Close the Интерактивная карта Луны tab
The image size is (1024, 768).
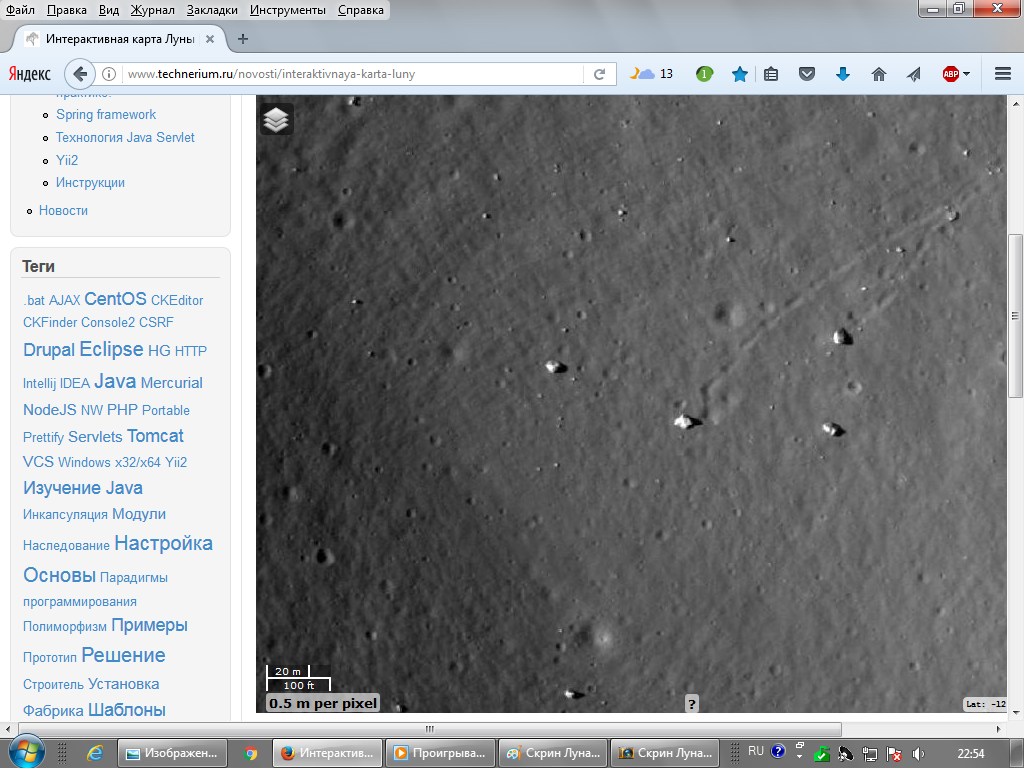tap(210, 39)
